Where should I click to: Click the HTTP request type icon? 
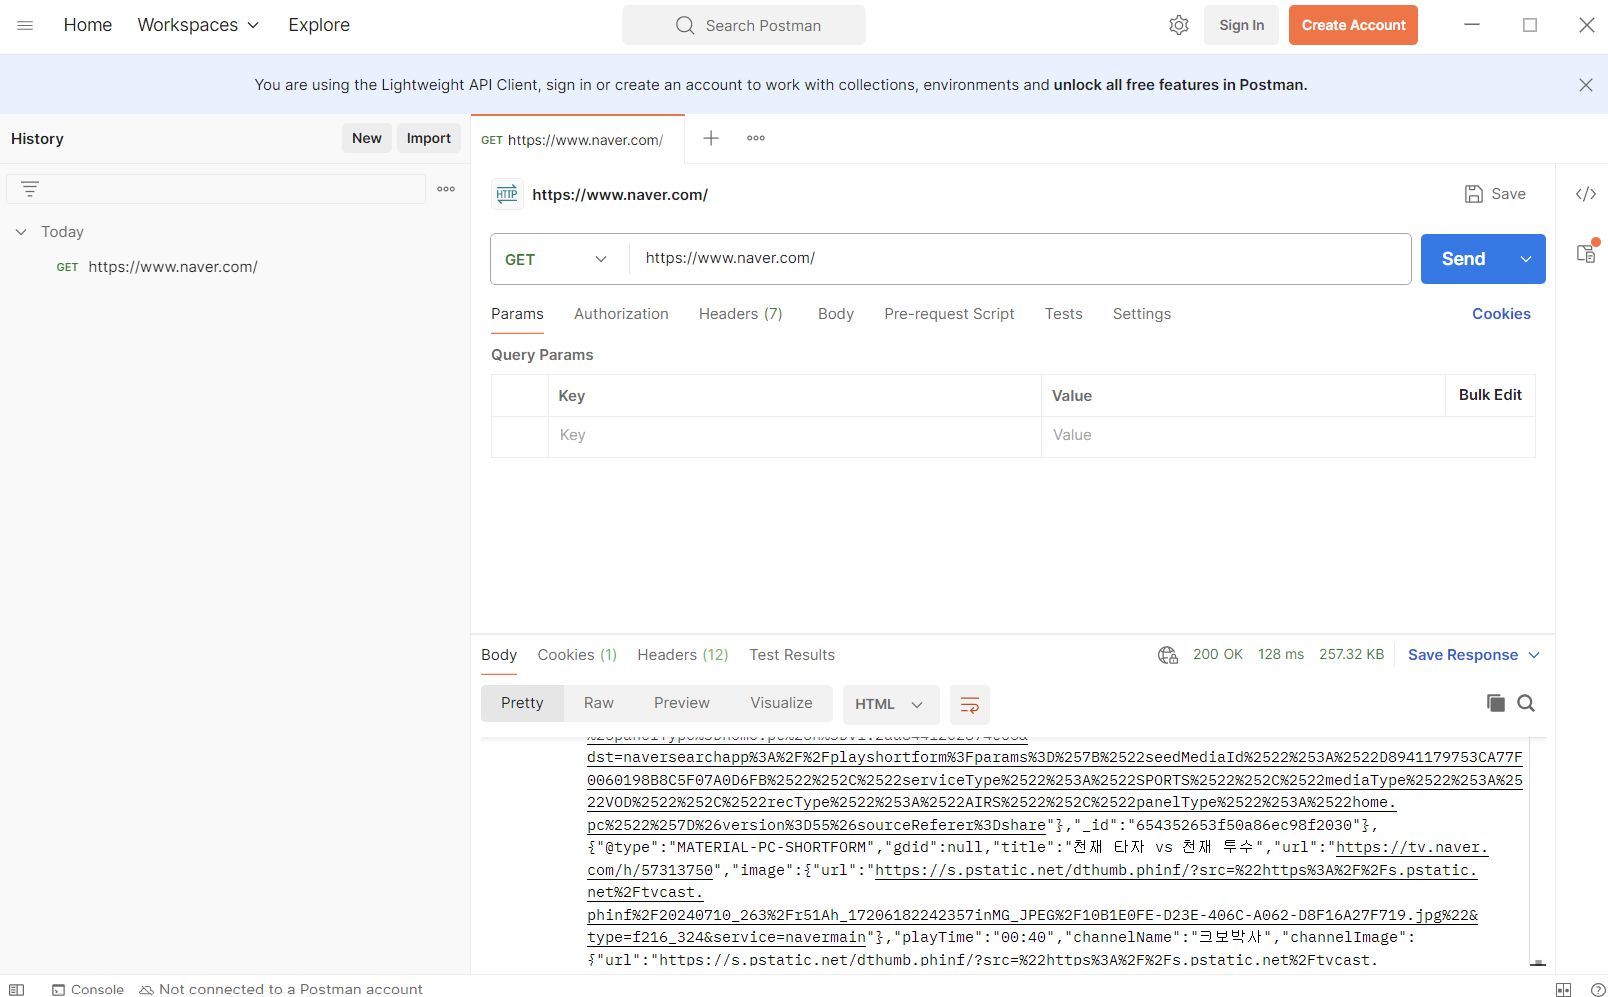tap(507, 194)
